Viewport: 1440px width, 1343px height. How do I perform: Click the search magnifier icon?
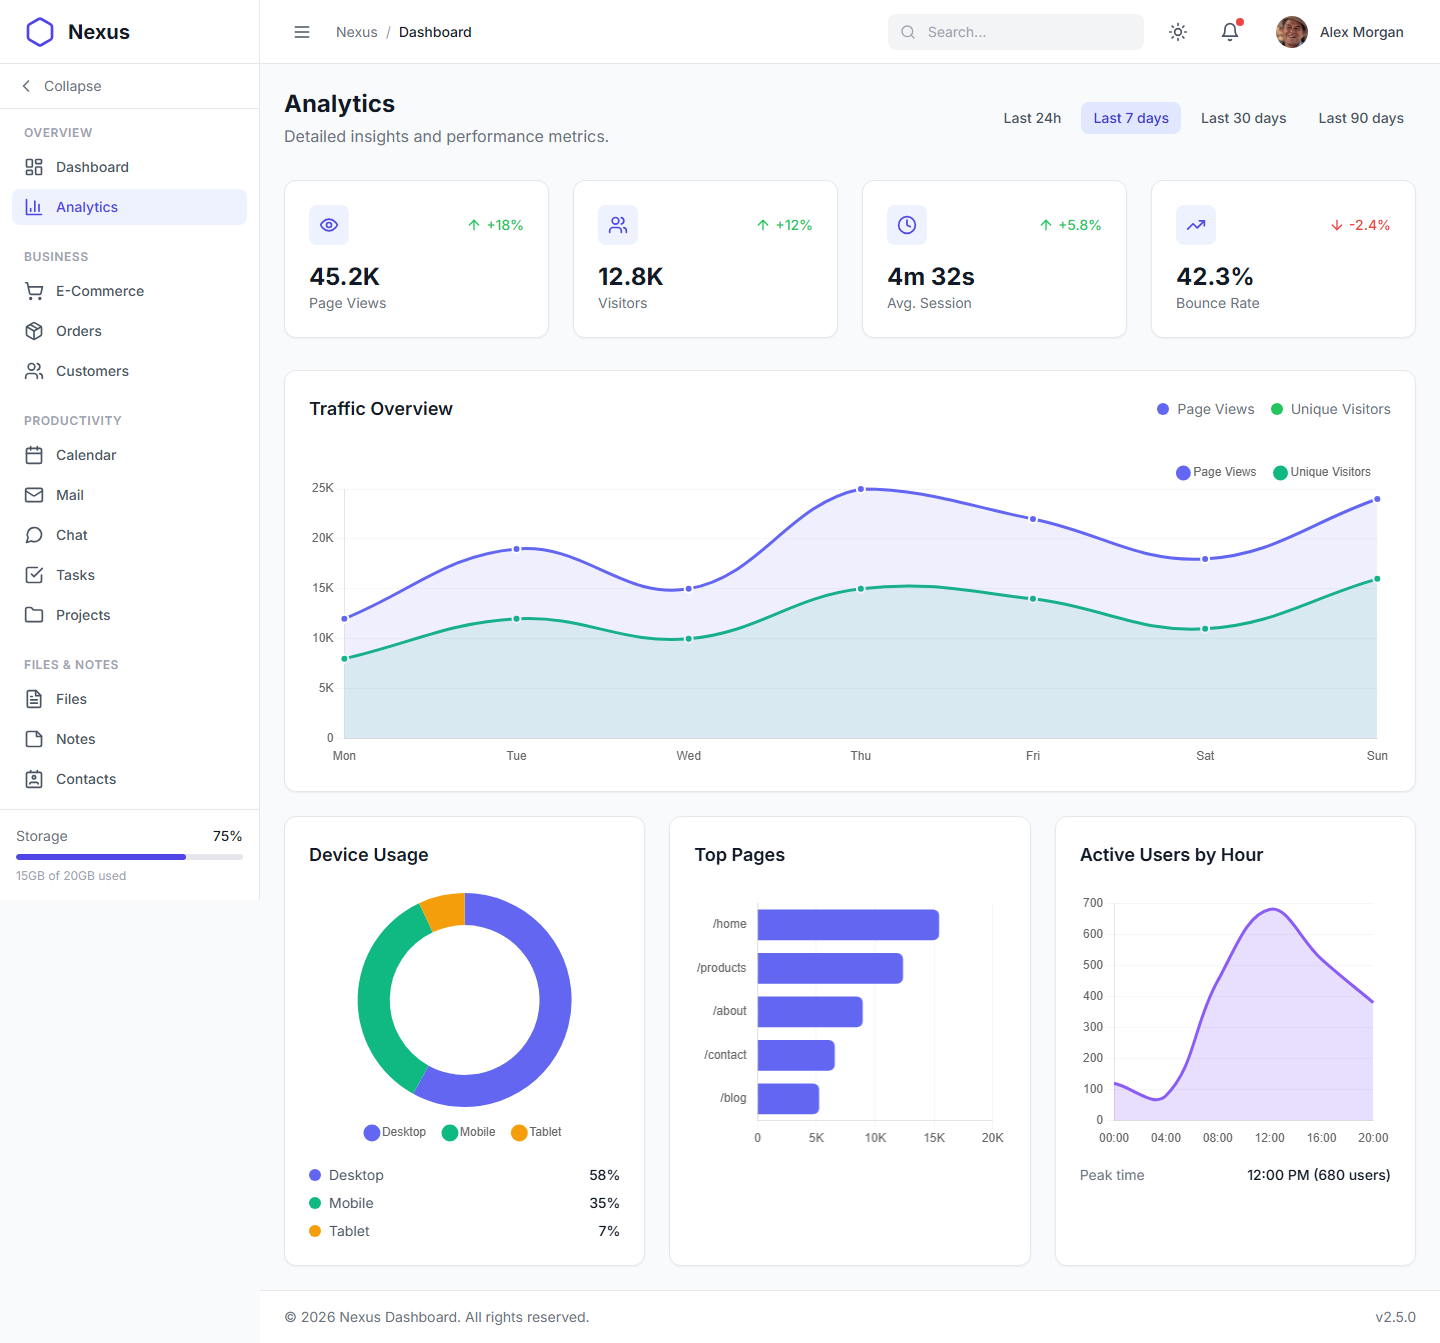908,32
